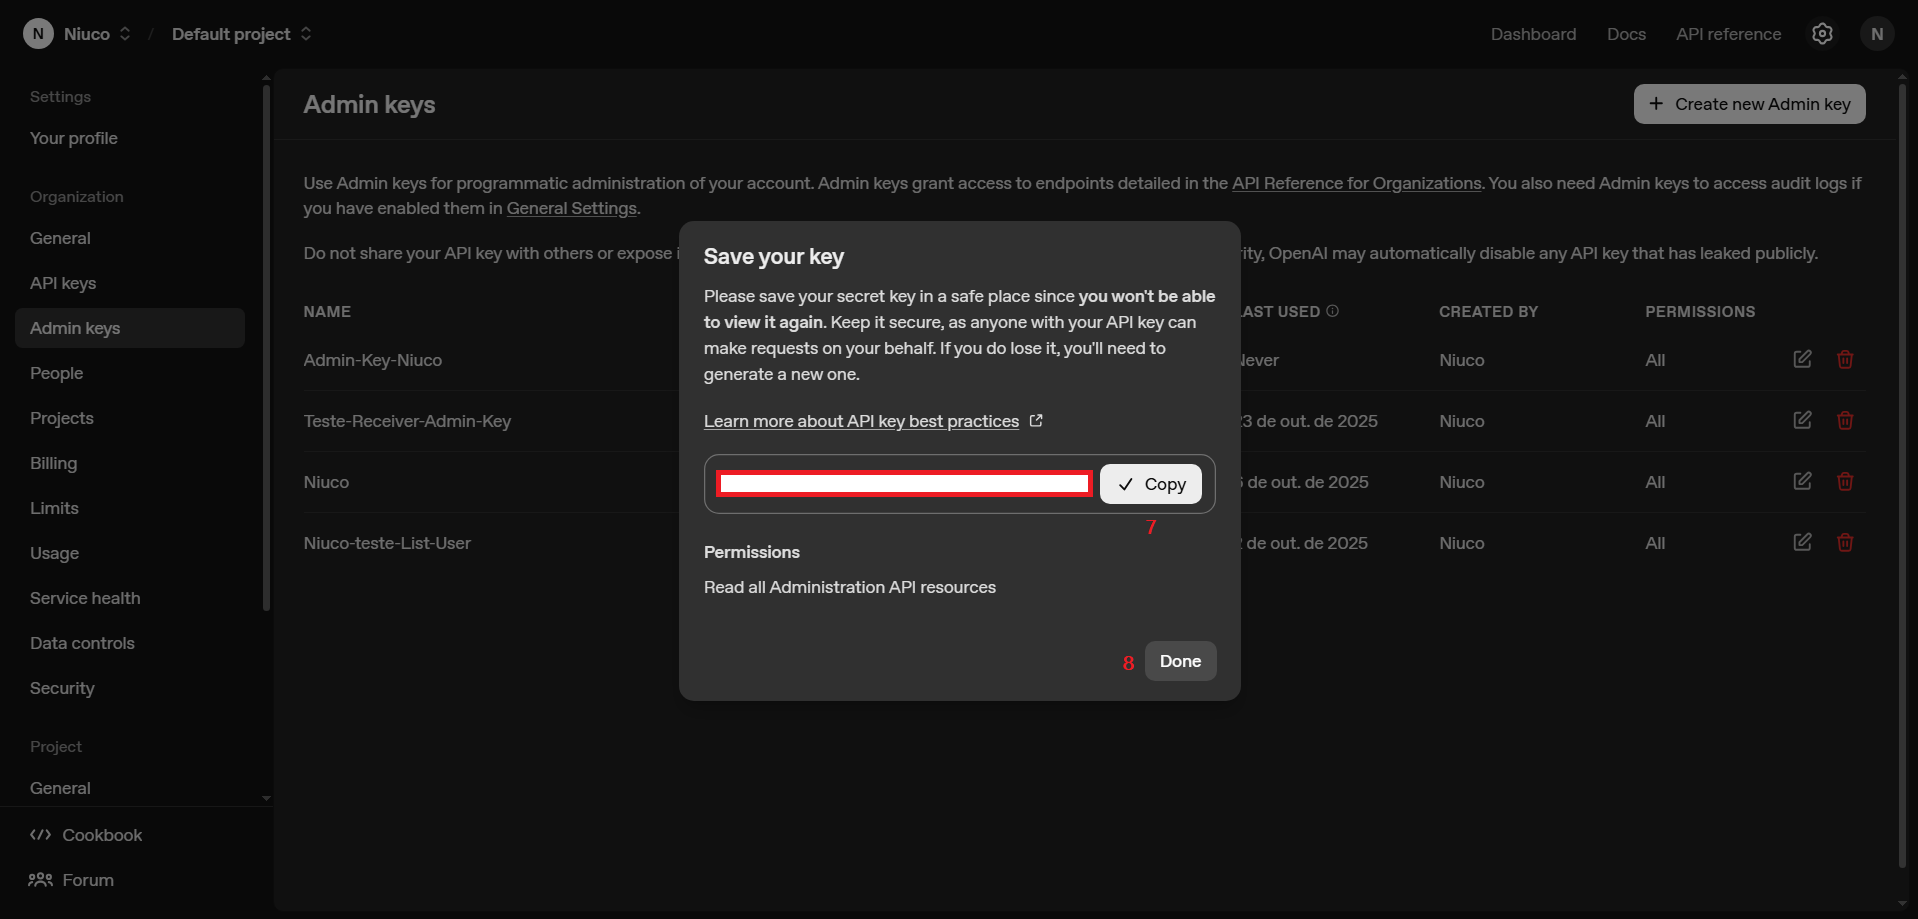Open the People page
The image size is (1918, 919).
pos(57,373)
